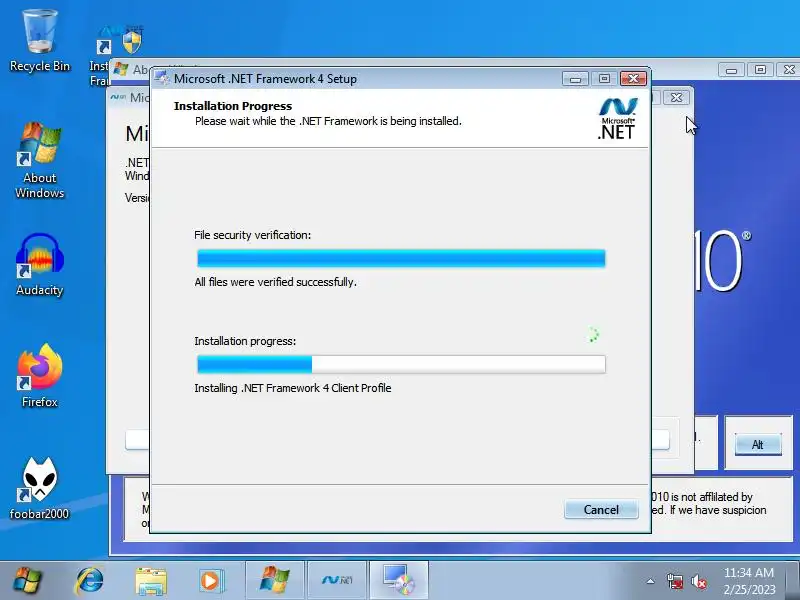Maximize the About Windows background window
The image size is (800, 600).
(x=760, y=69)
